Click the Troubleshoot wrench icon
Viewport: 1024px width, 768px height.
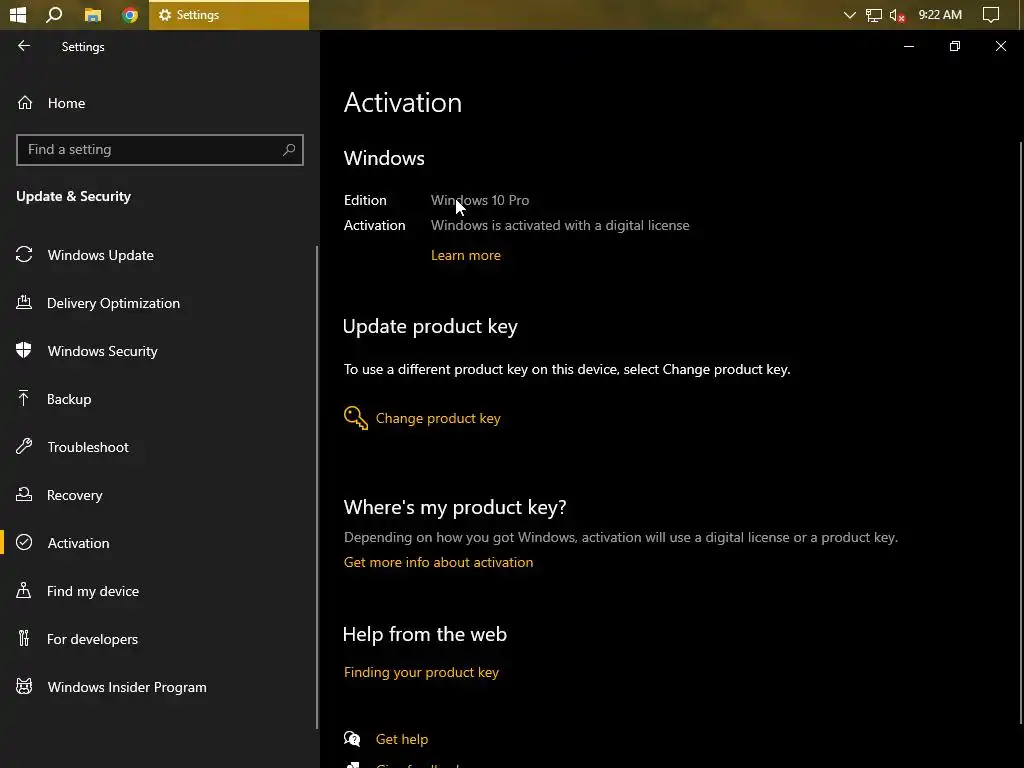[x=24, y=446]
